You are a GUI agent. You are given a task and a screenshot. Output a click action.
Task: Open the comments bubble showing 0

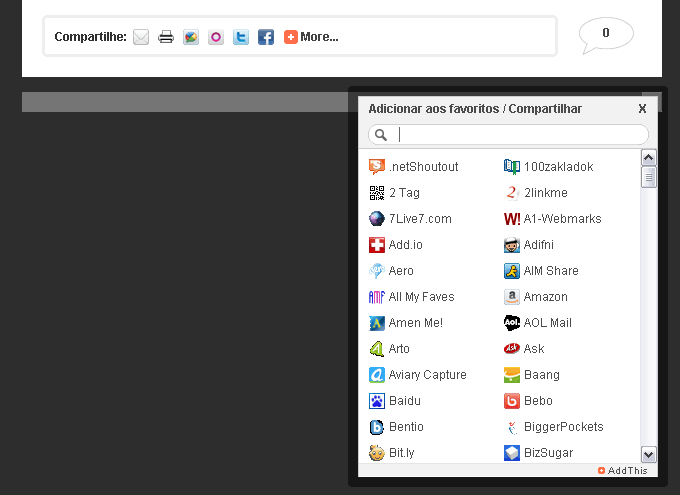point(606,34)
